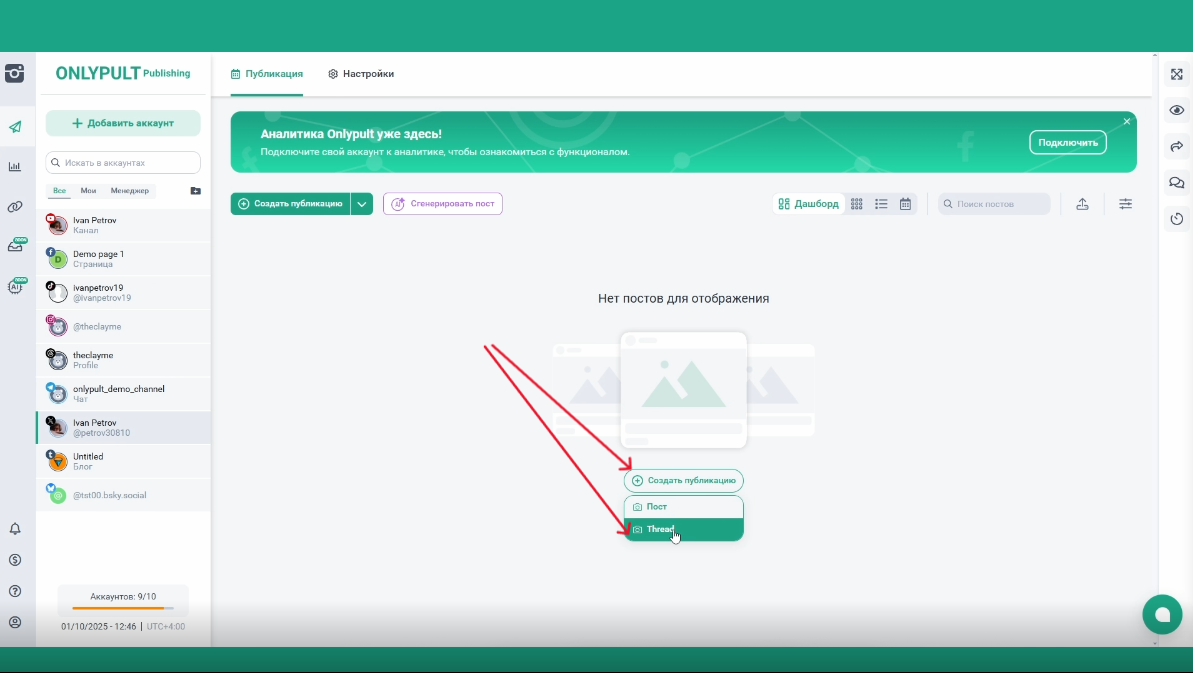The height and width of the screenshot is (673, 1193).
Task: Click the export upload icon near post search
Action: (x=1082, y=204)
